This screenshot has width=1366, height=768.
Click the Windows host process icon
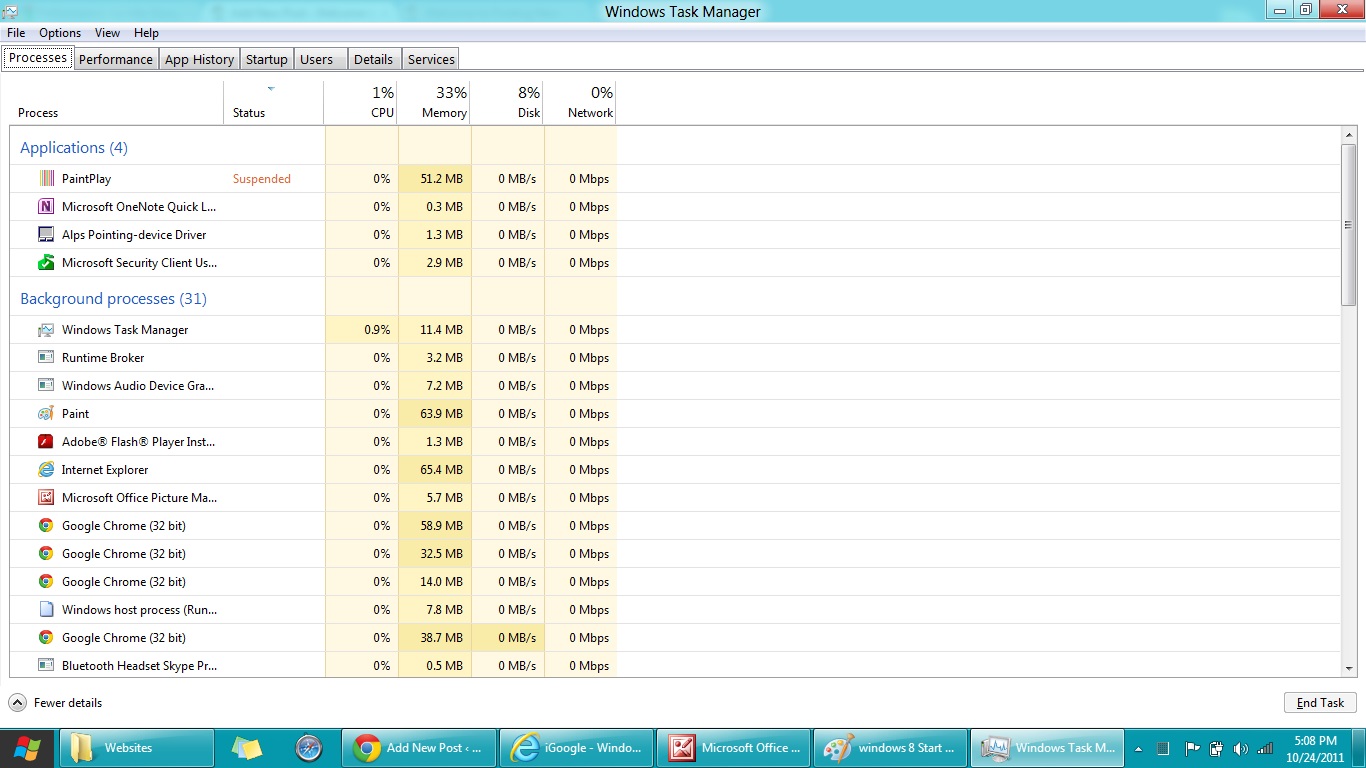click(x=46, y=609)
